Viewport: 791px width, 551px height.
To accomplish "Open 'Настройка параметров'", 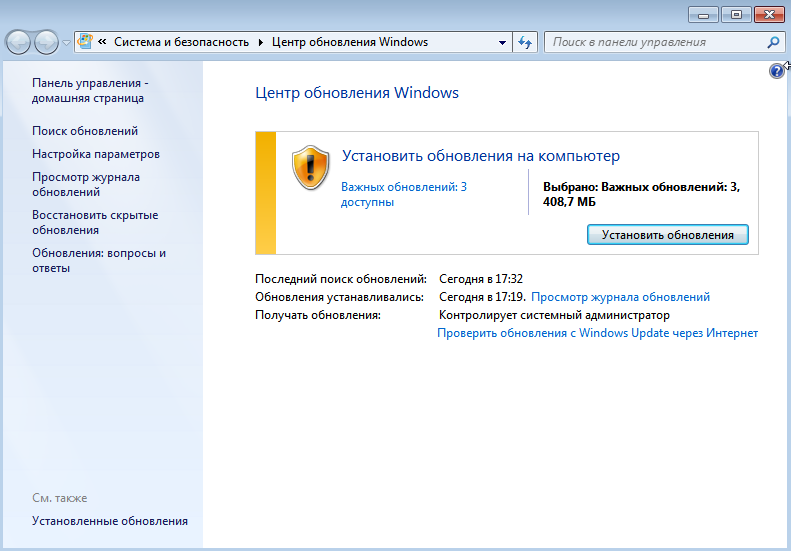I will click(96, 154).
